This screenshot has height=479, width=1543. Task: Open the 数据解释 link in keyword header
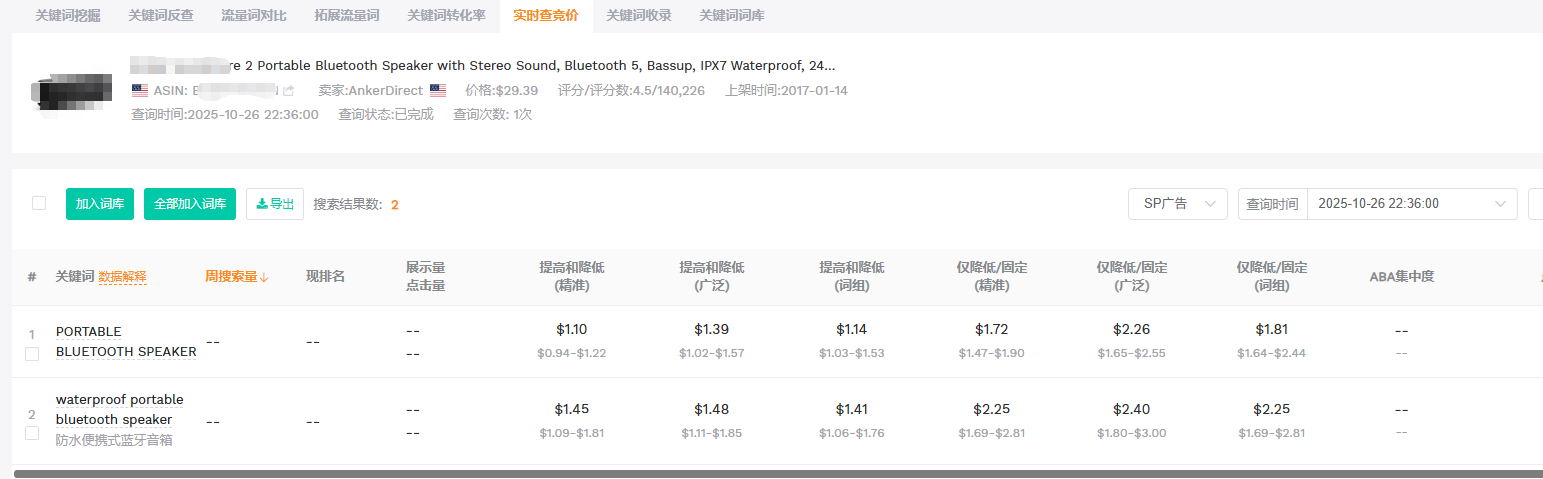tap(122, 277)
